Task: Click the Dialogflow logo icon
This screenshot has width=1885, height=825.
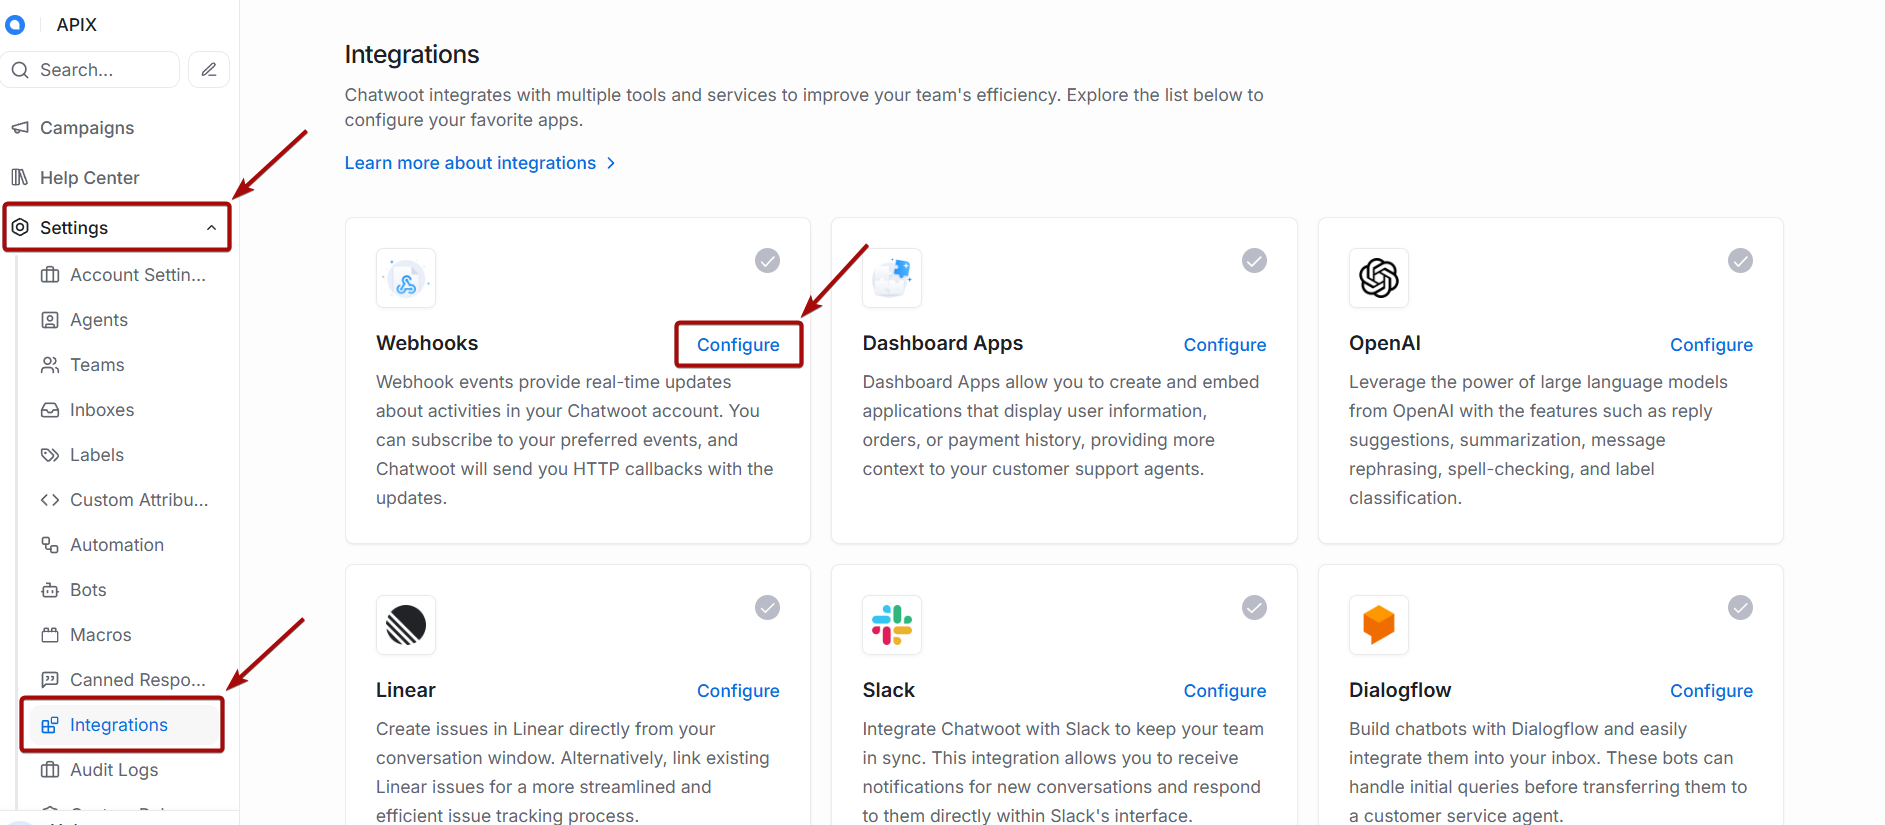Action: [1379, 625]
